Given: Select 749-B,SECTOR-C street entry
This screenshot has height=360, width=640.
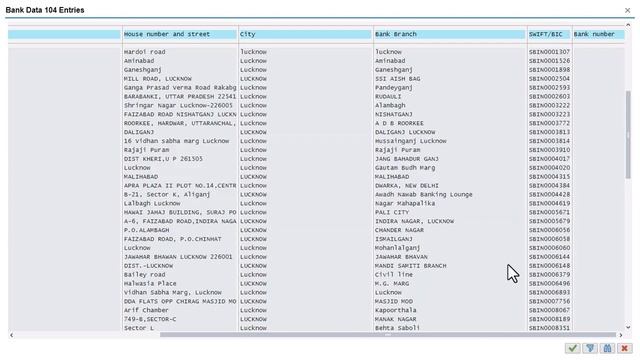Looking at the screenshot, I should 150,319.
